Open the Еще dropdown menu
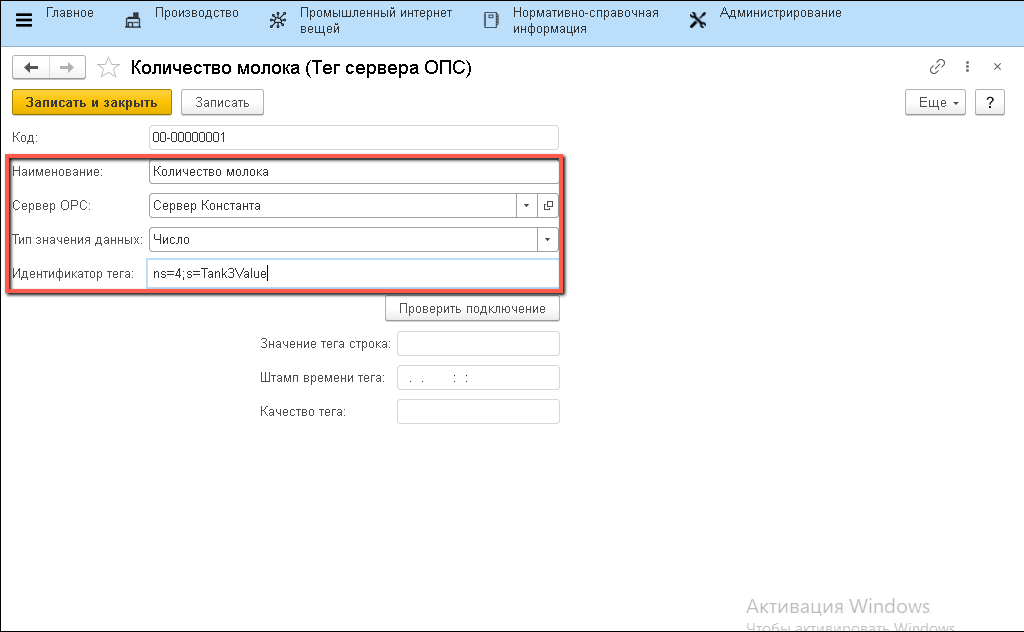This screenshot has width=1024, height=632. click(x=935, y=102)
